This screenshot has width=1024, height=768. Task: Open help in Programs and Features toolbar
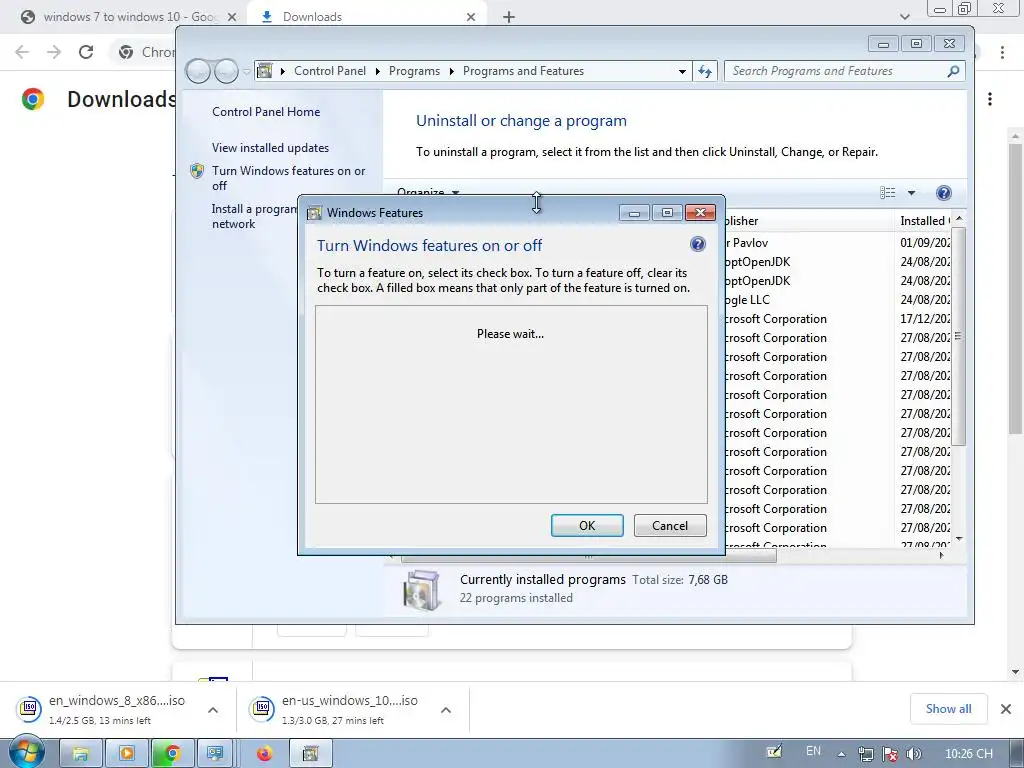click(943, 193)
